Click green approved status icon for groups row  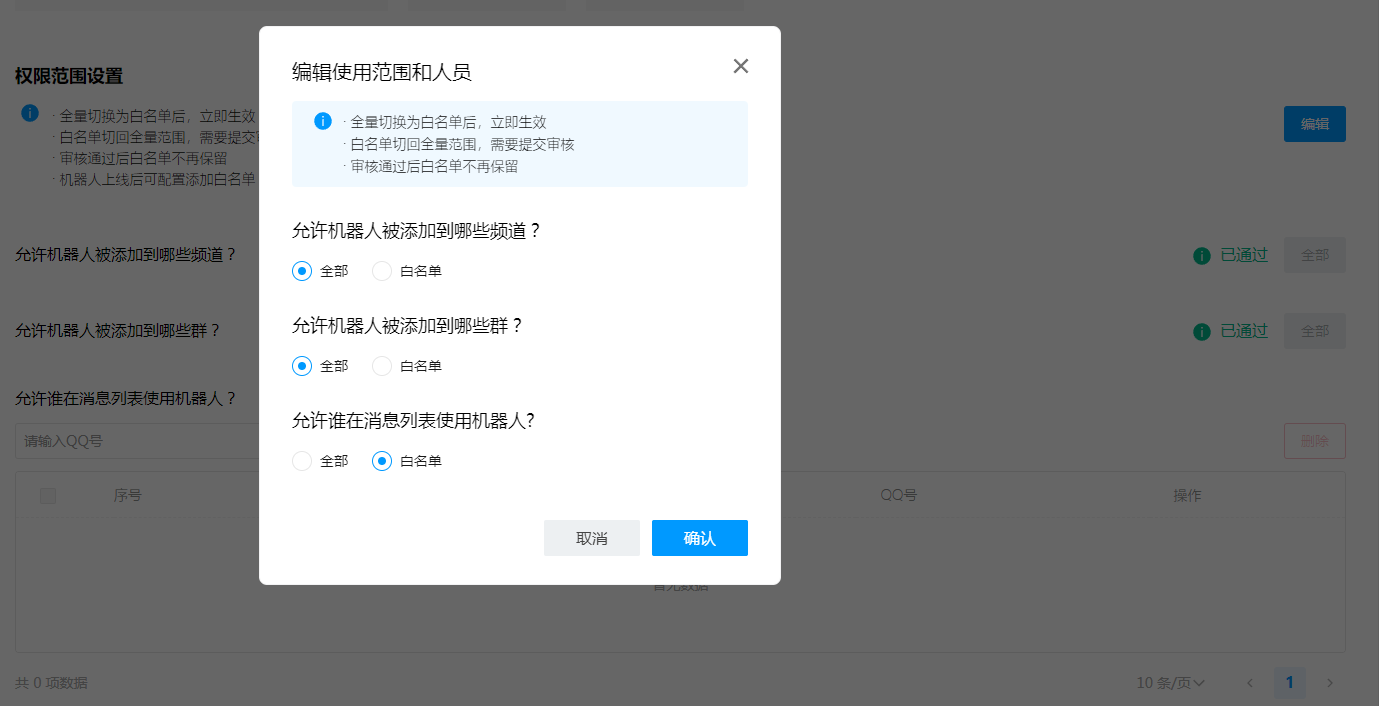pyautogui.click(x=1202, y=332)
